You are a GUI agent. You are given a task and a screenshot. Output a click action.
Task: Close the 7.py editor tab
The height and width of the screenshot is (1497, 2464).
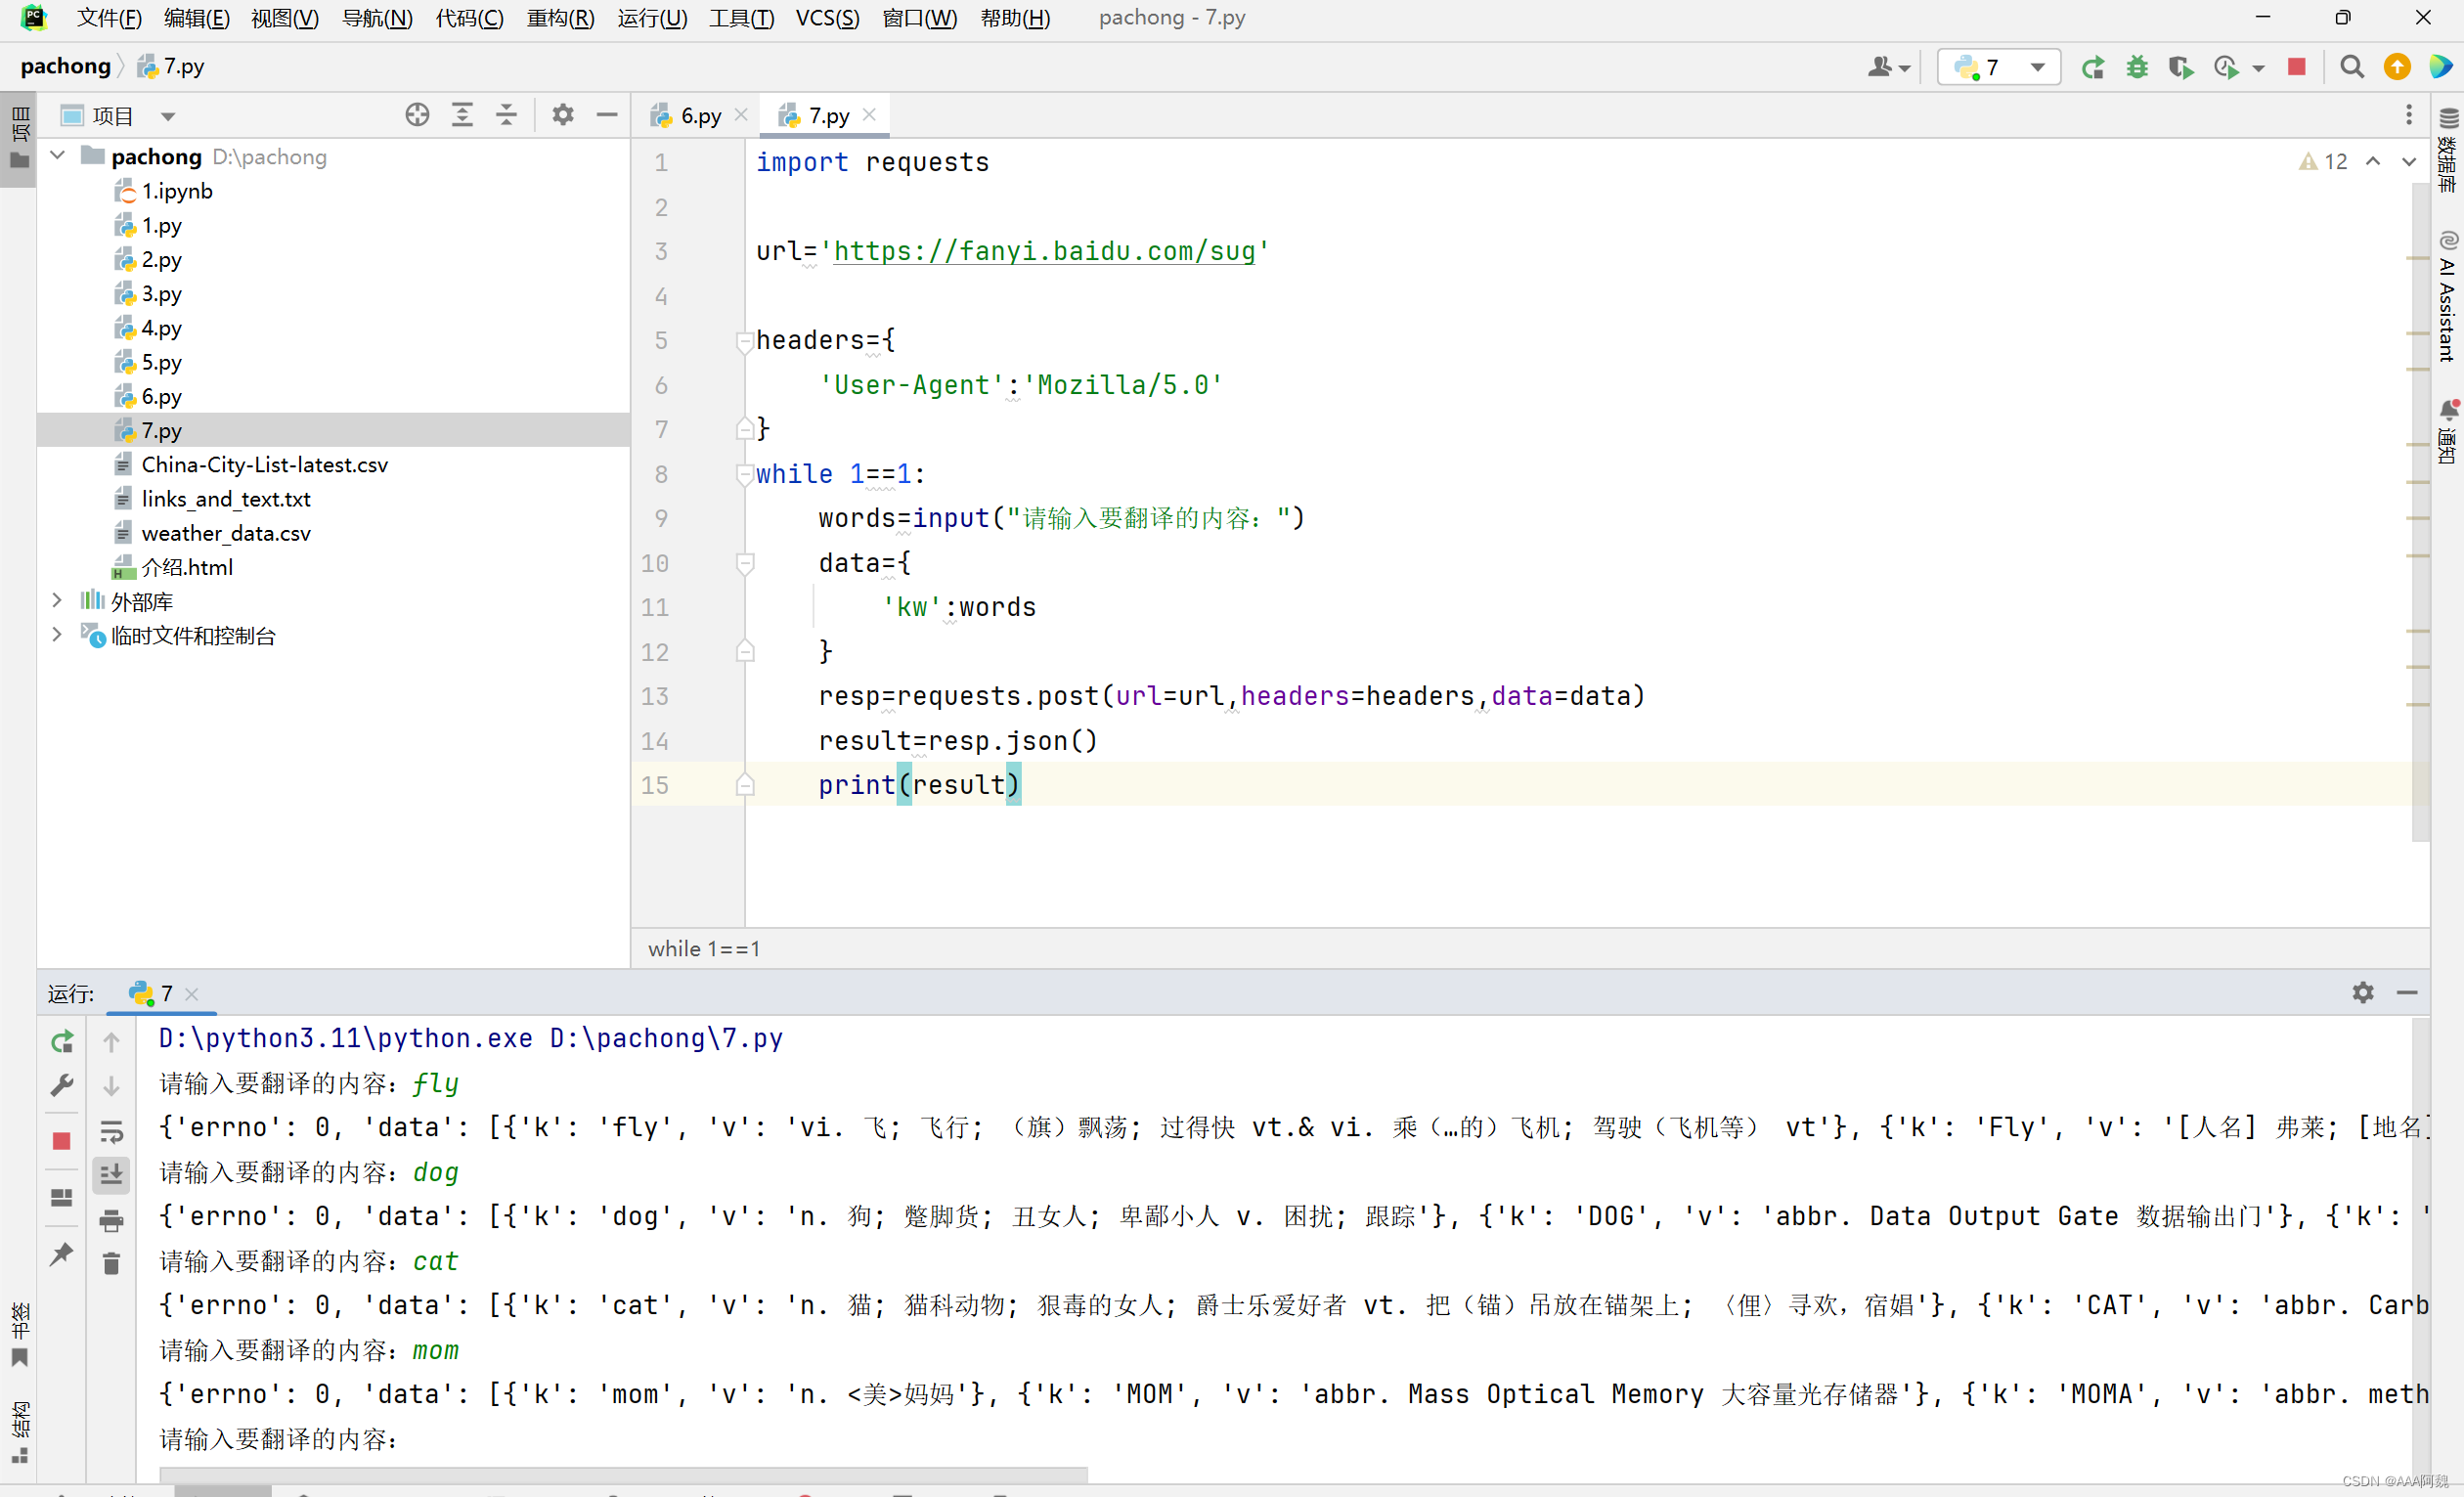[869, 115]
